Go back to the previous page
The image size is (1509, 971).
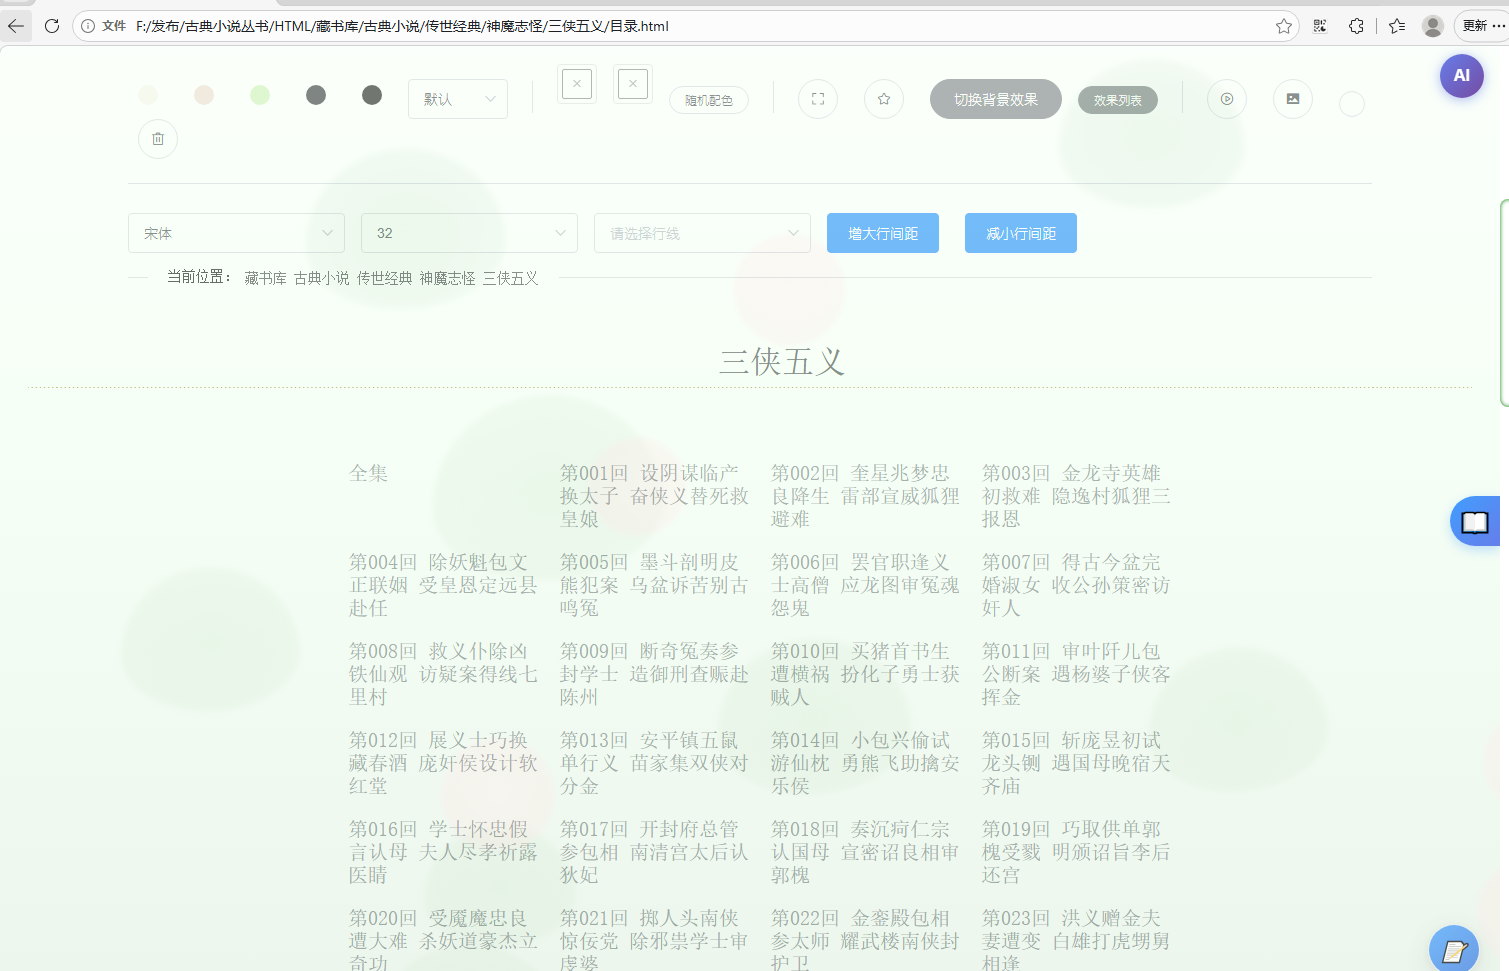[16, 26]
